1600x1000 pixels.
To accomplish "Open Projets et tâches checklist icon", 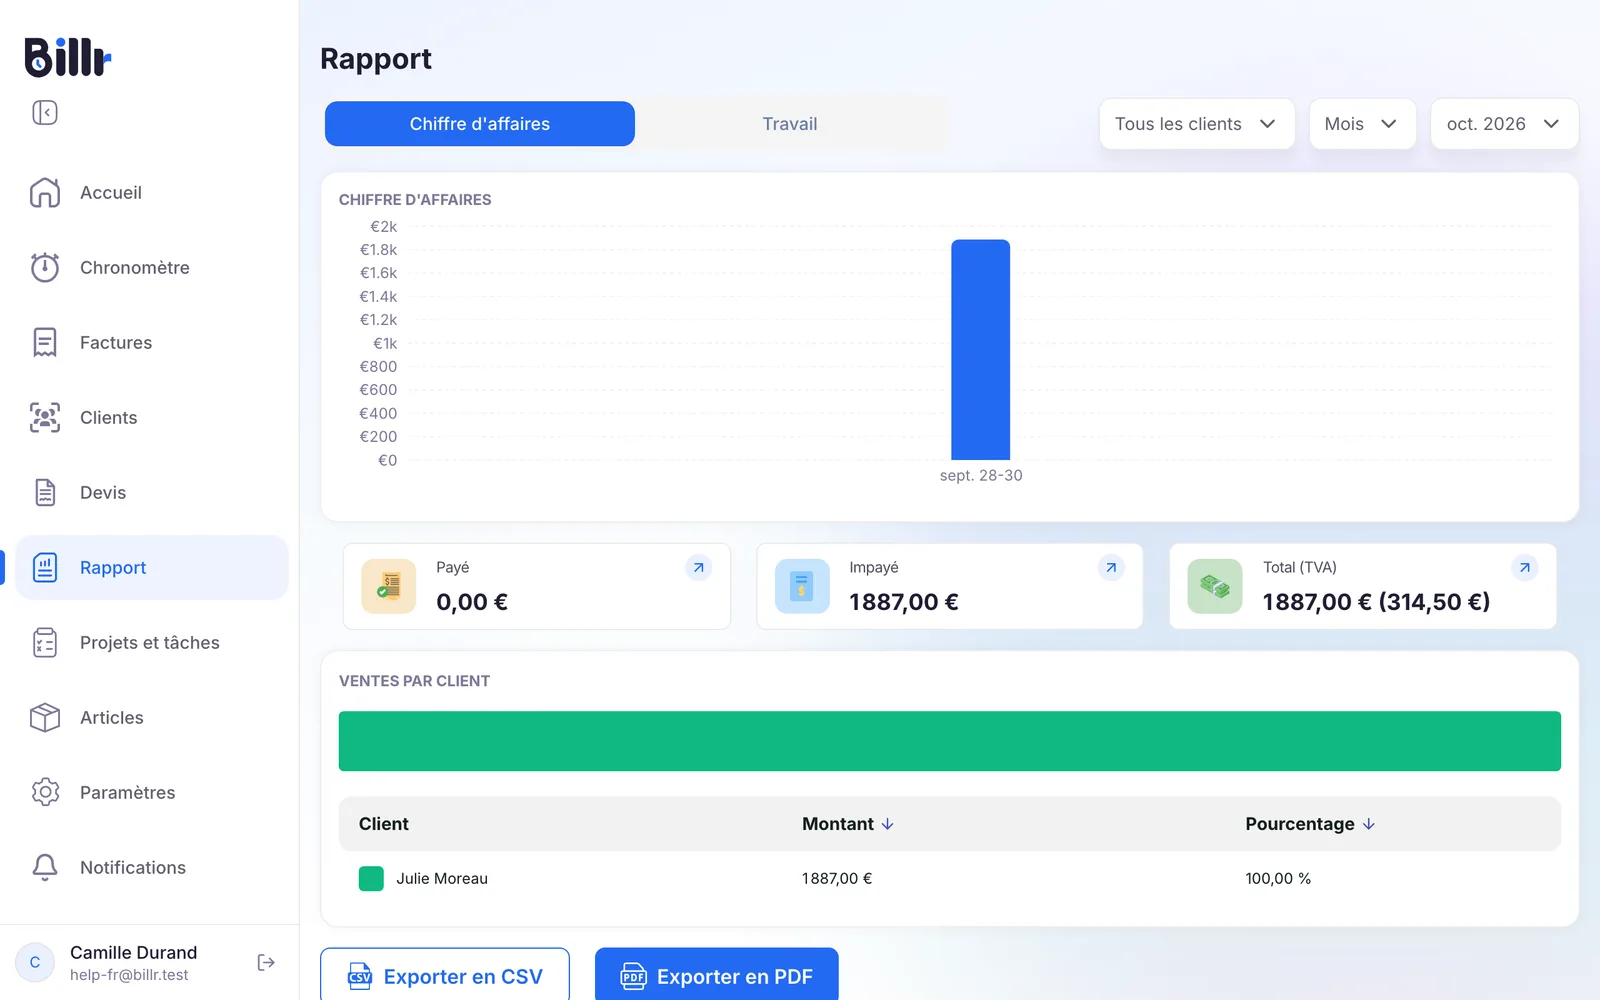I will click(45, 642).
